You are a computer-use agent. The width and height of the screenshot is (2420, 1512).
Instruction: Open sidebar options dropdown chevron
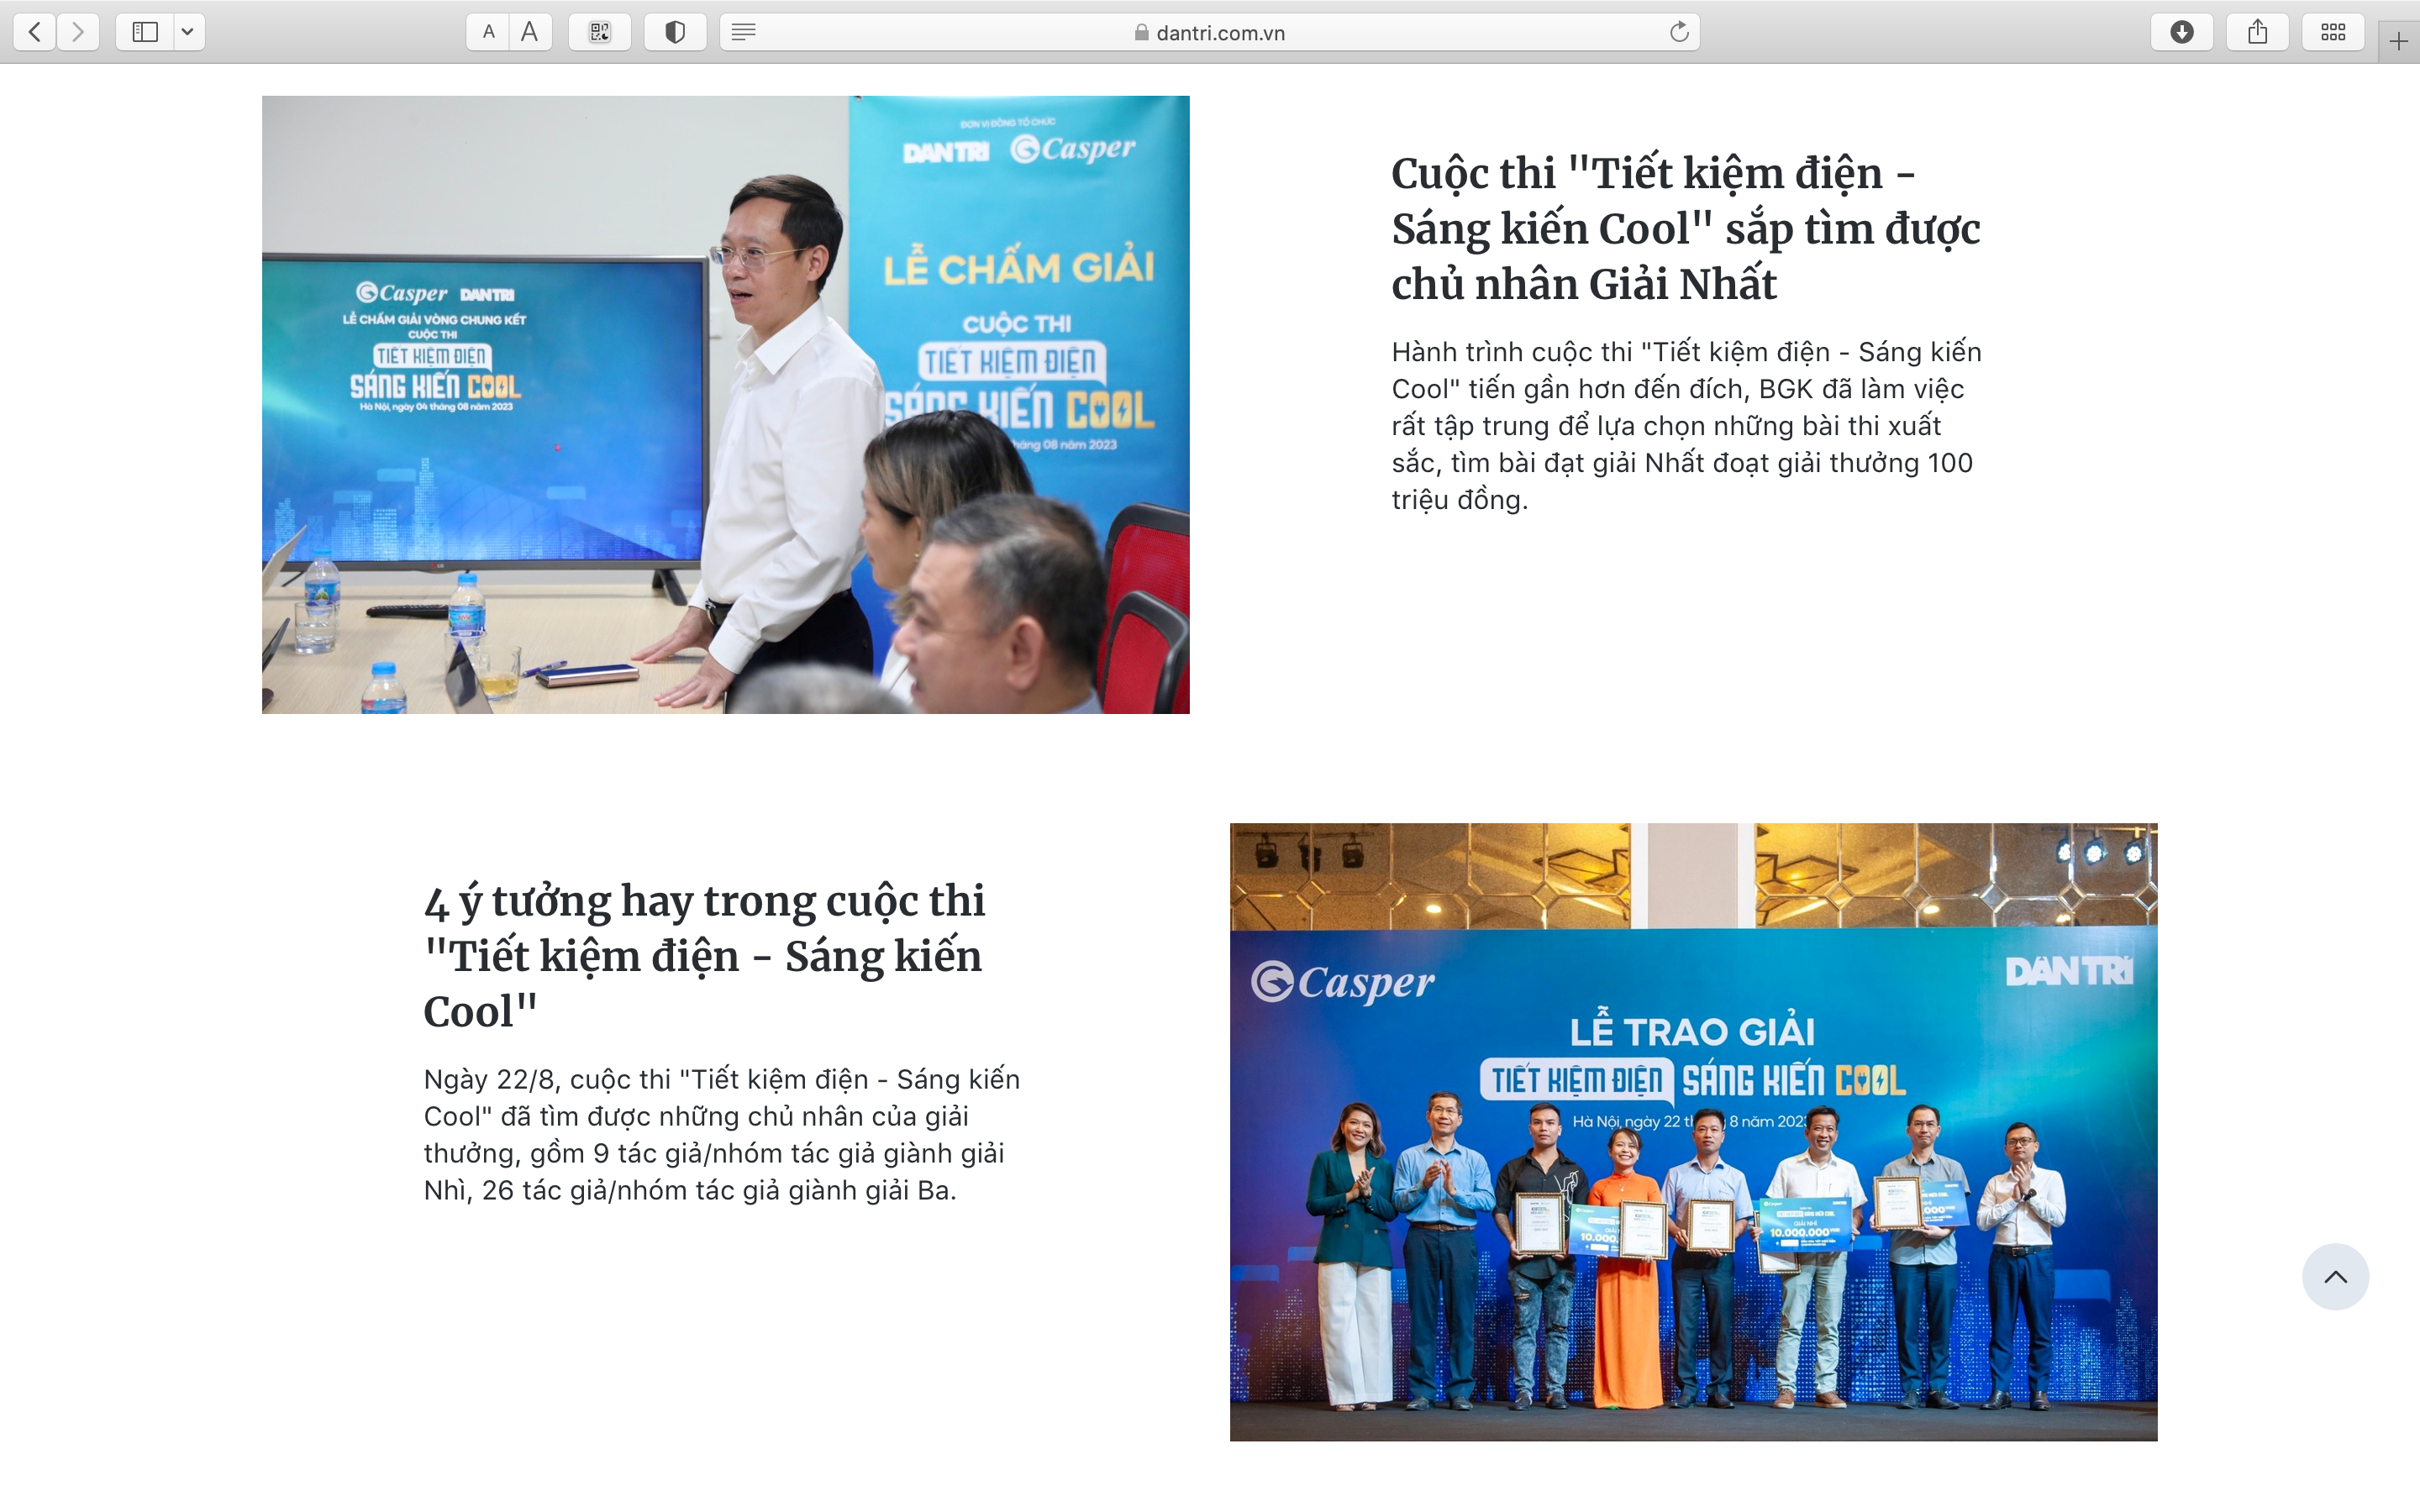tap(188, 32)
